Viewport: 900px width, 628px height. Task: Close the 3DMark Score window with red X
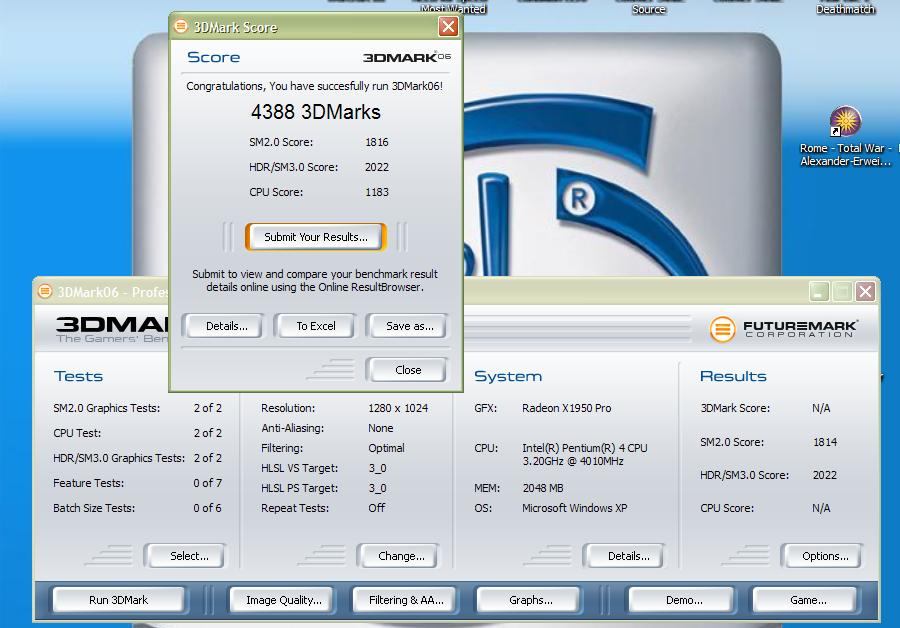pos(448,26)
